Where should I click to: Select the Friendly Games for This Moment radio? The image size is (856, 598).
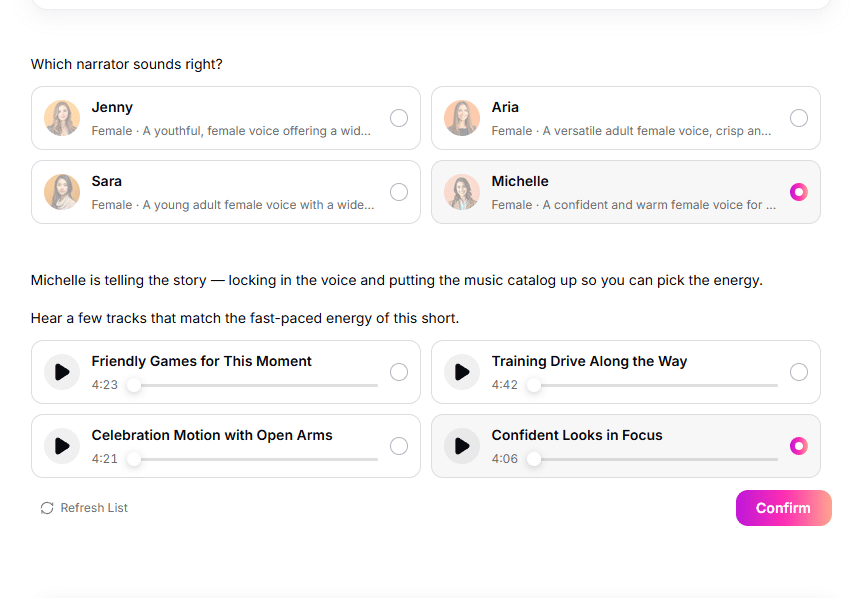399,372
